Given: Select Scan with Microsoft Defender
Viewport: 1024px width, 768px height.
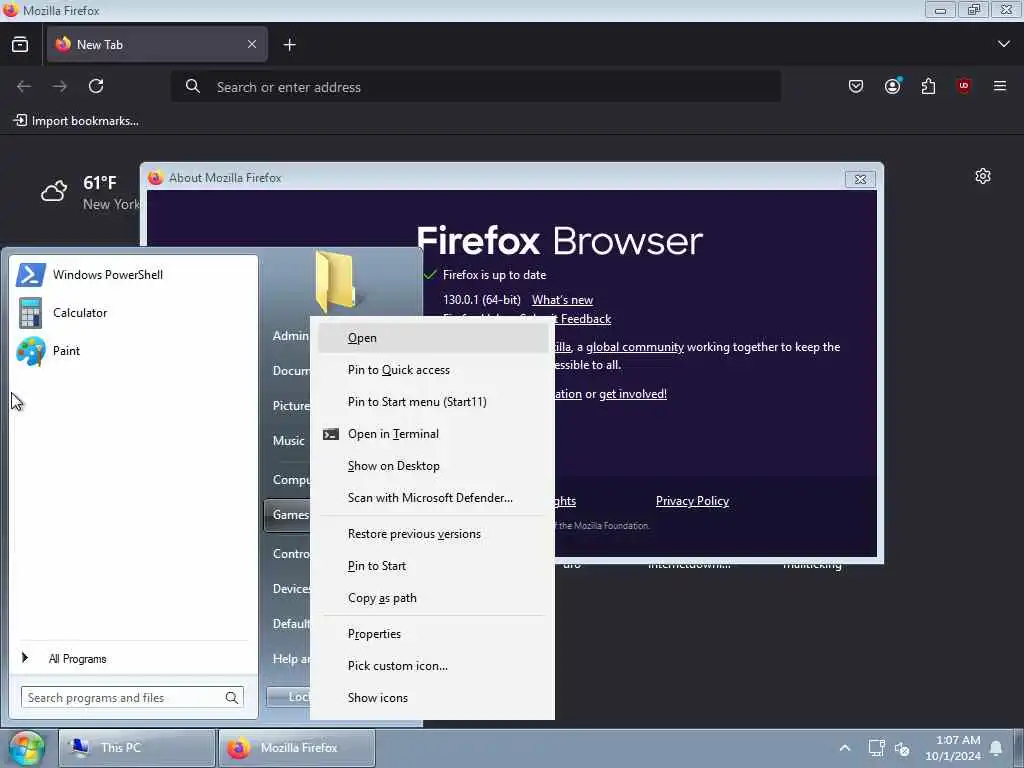Looking at the screenshot, I should pos(433,498).
